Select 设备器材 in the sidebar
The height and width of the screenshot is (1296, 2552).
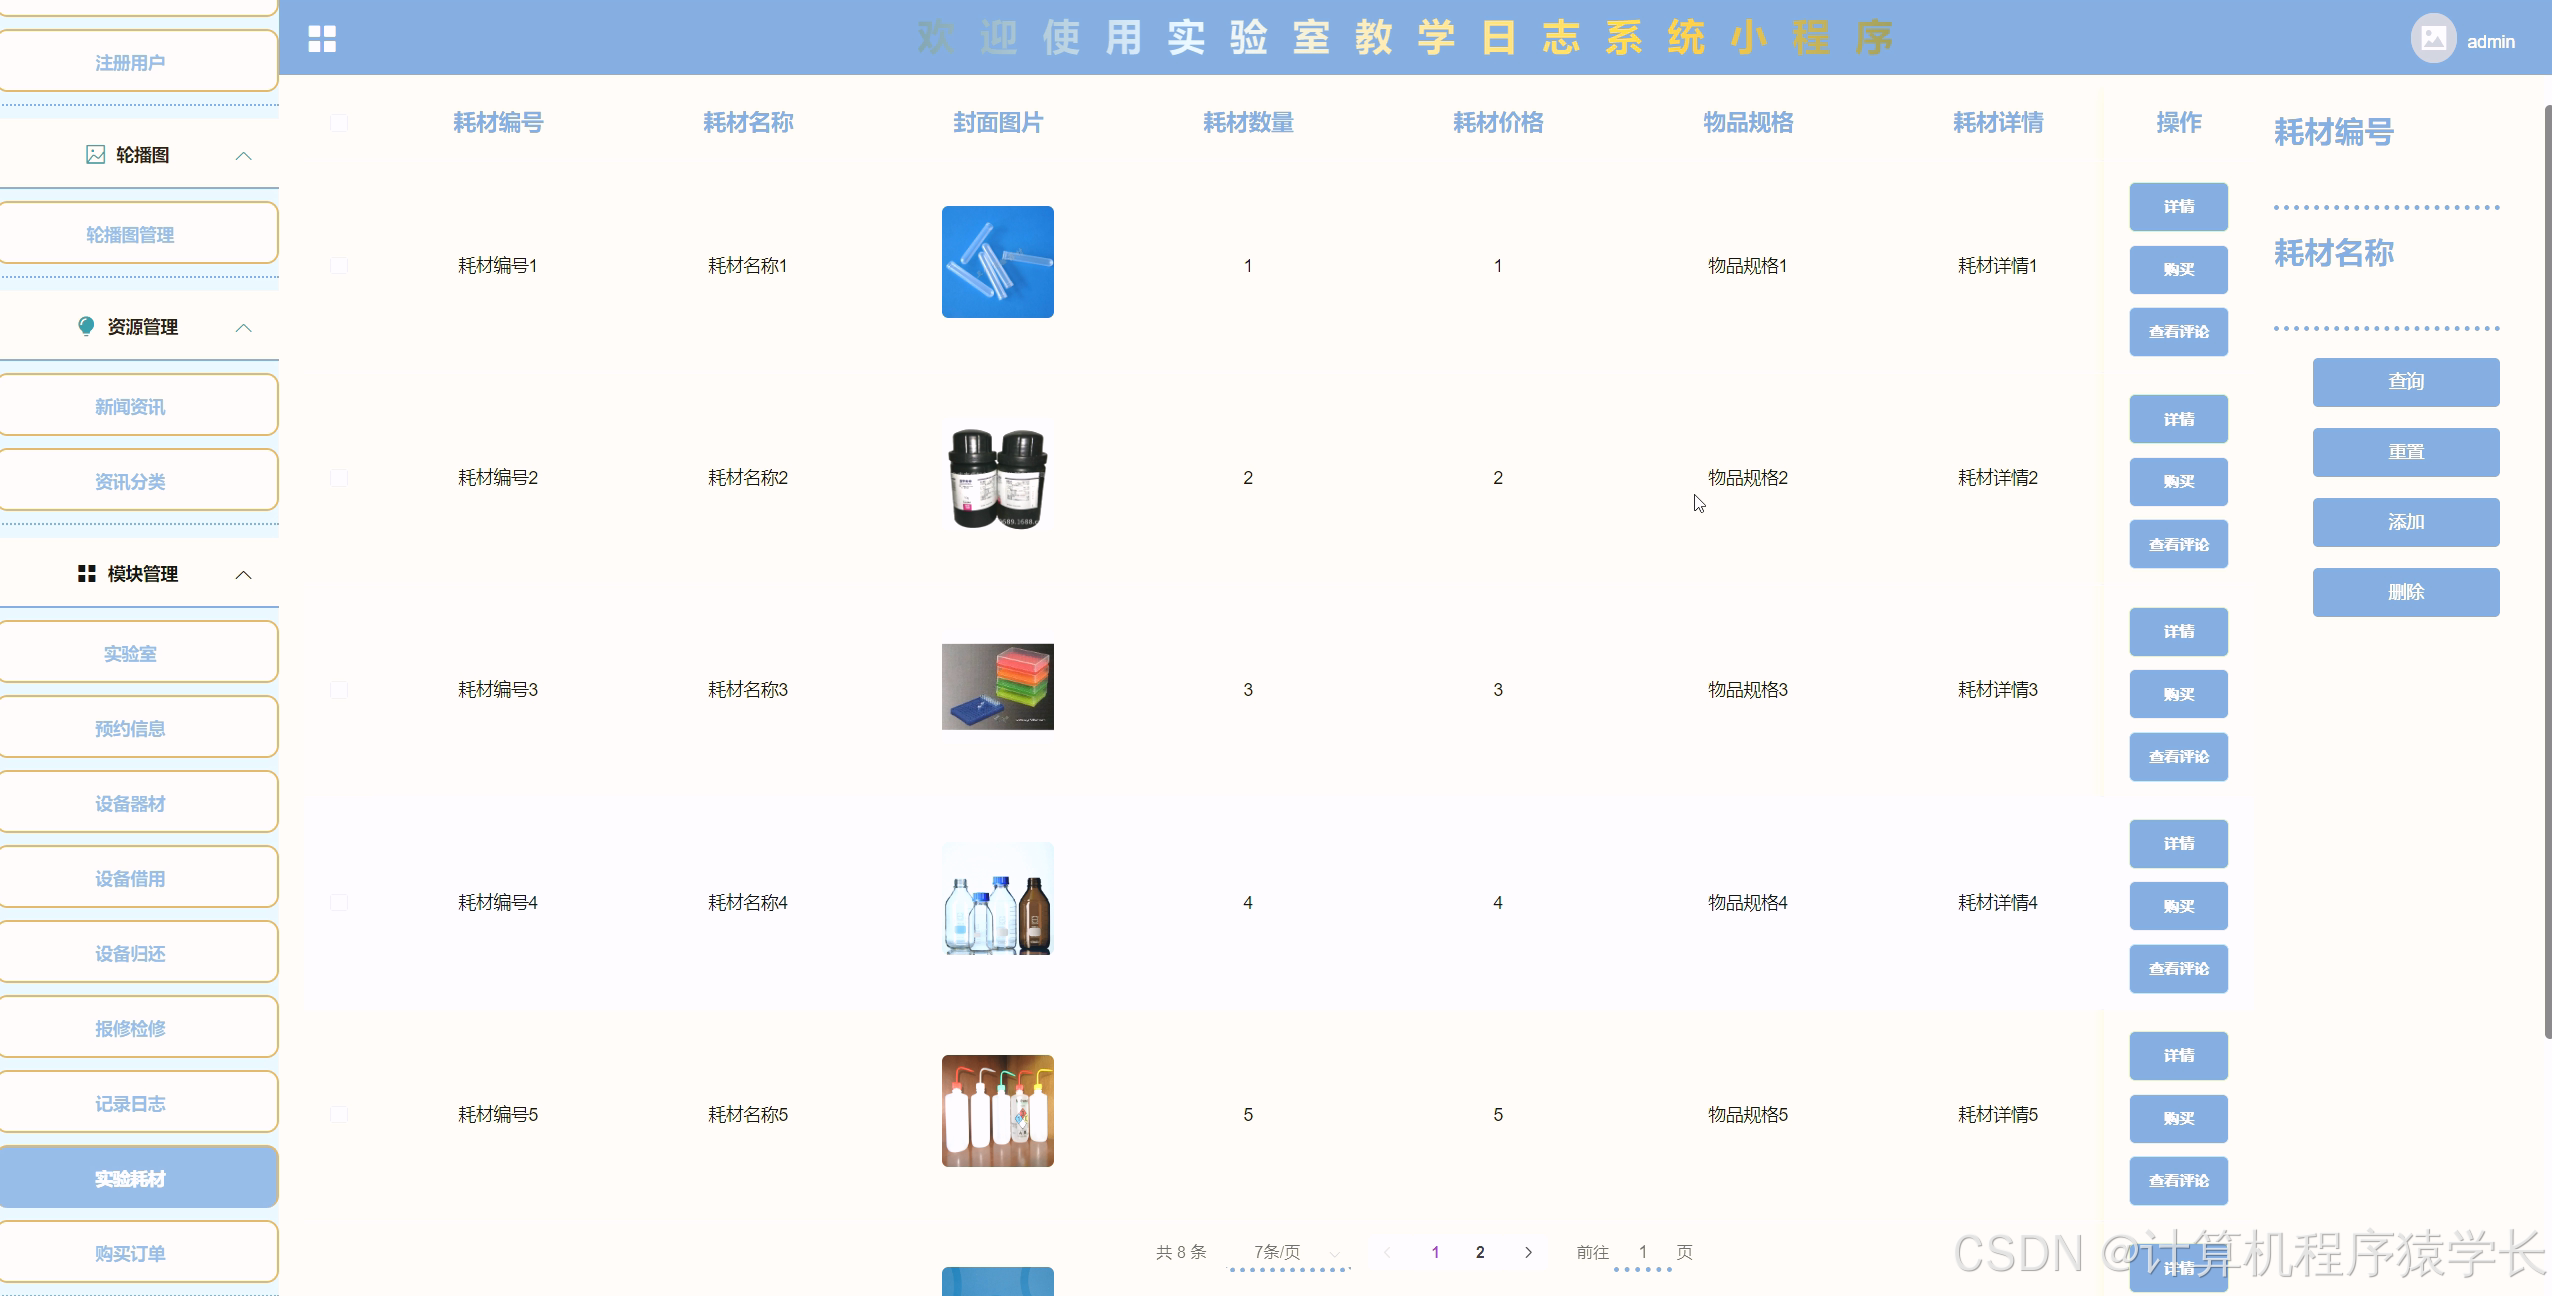(x=138, y=803)
